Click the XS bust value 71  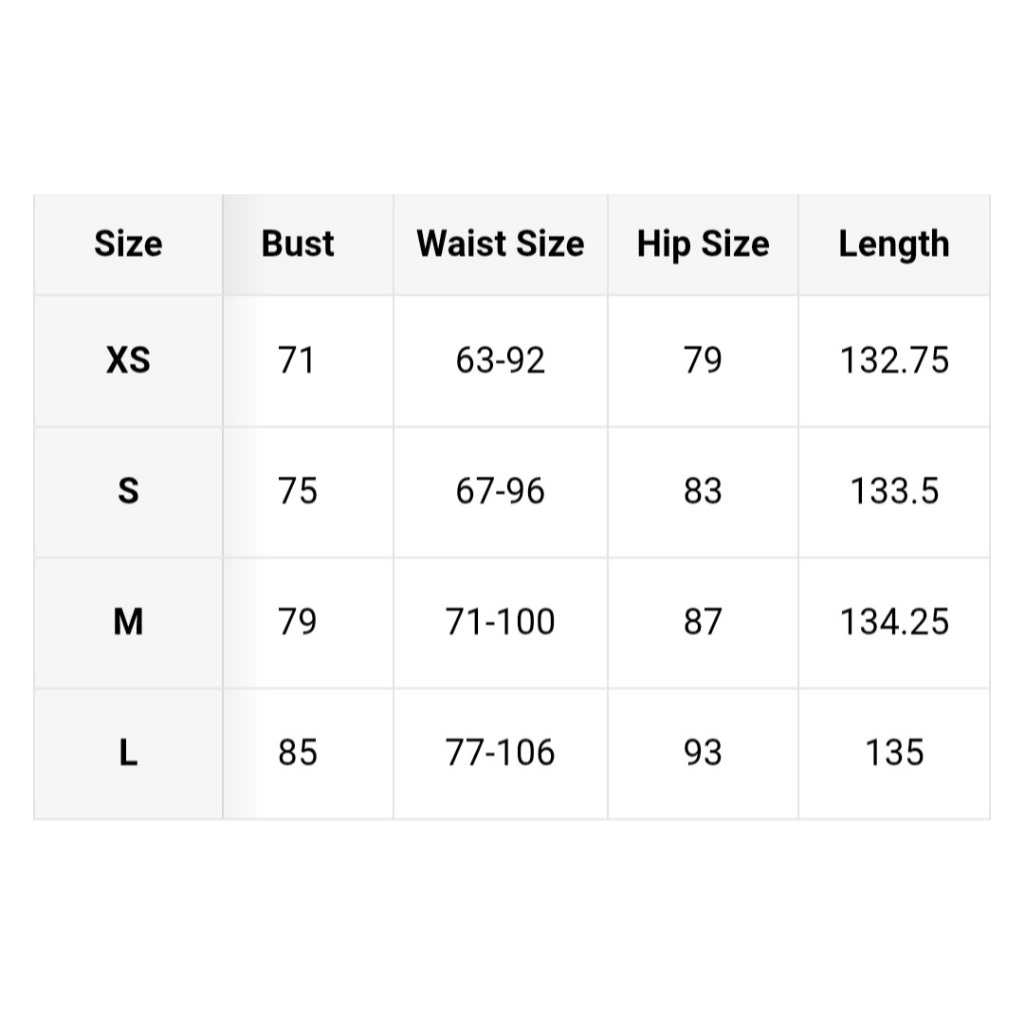pyautogui.click(x=298, y=360)
